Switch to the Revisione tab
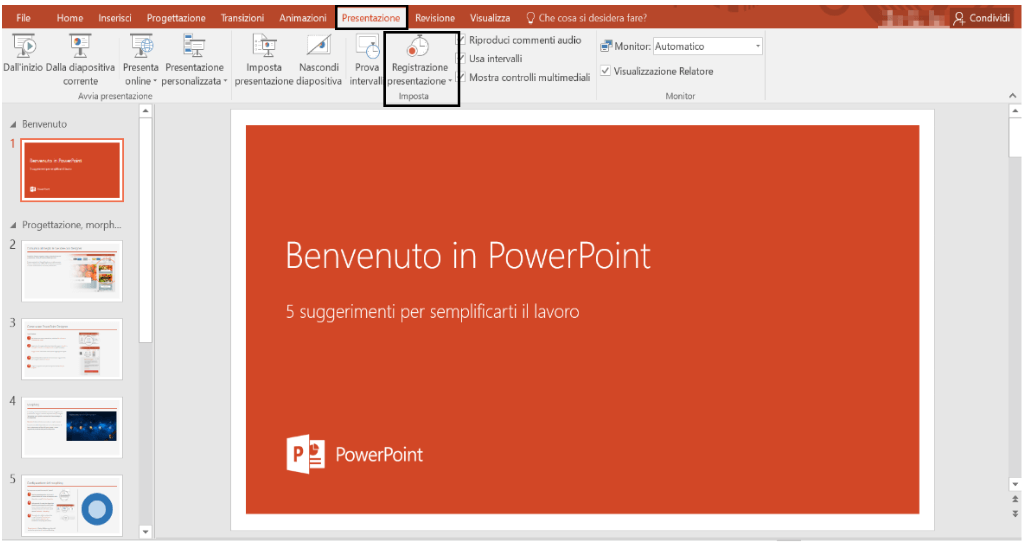 (x=435, y=18)
